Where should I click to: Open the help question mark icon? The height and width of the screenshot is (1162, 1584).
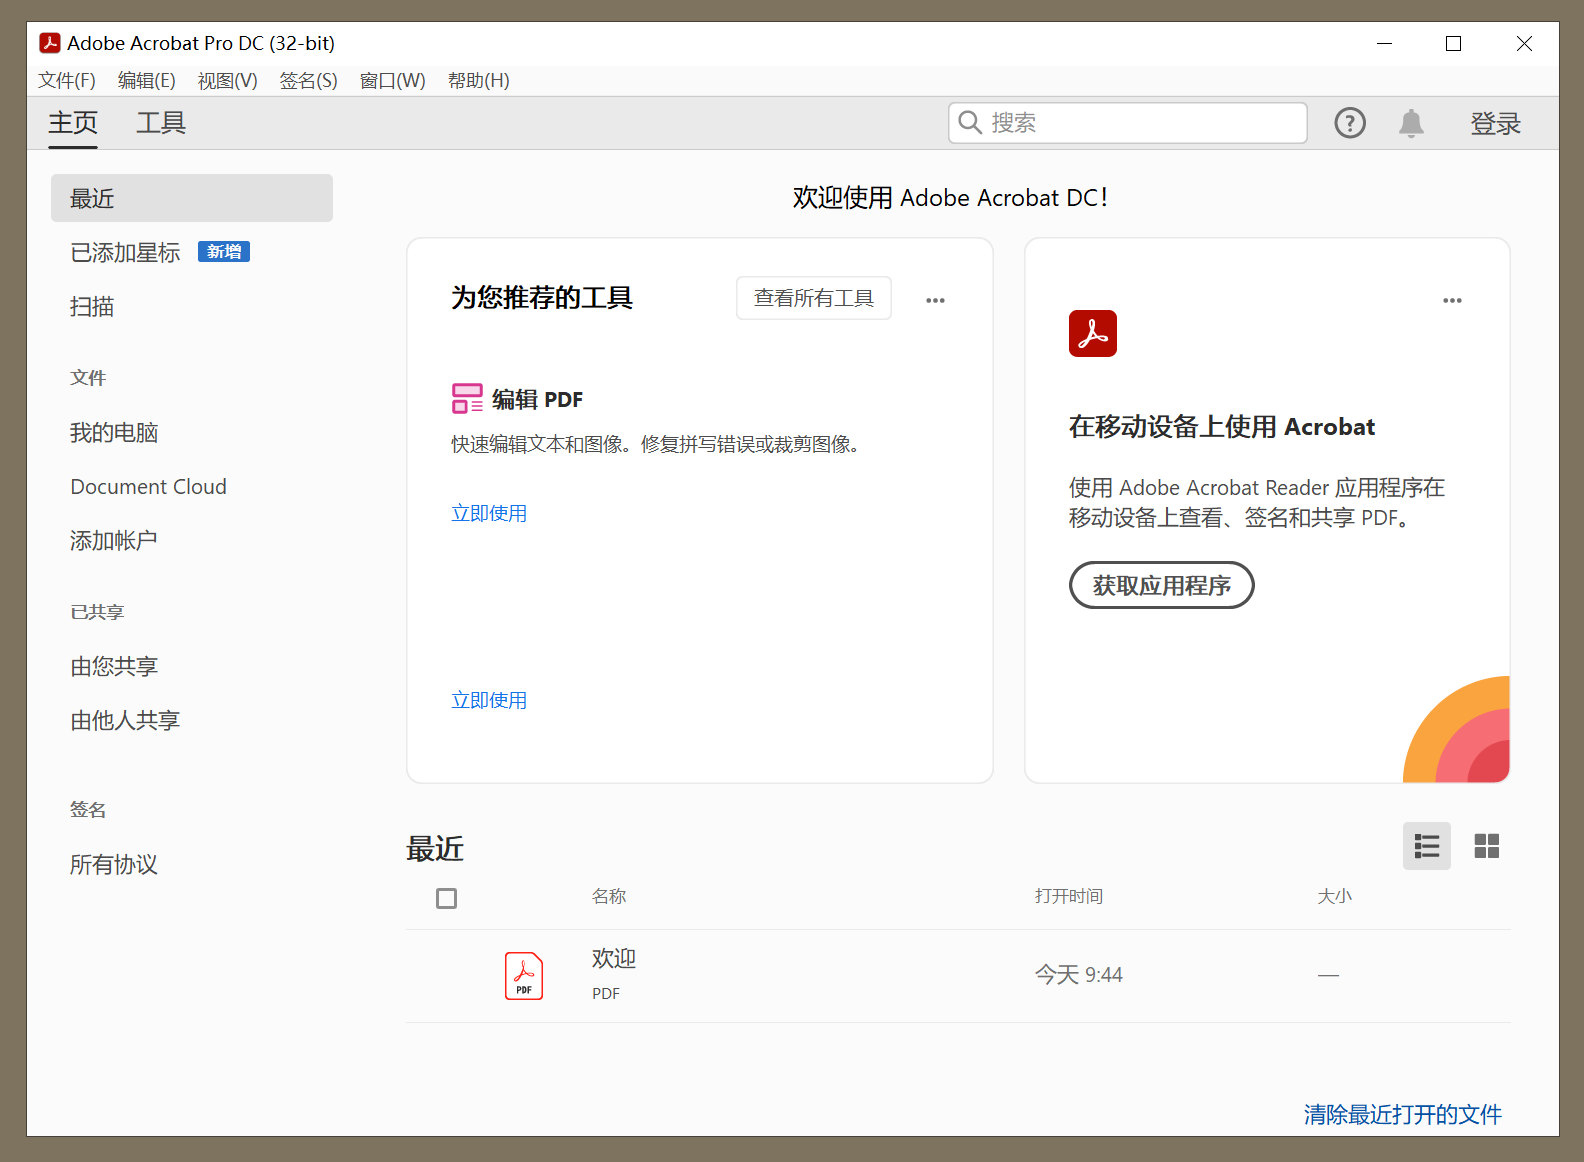1349,123
